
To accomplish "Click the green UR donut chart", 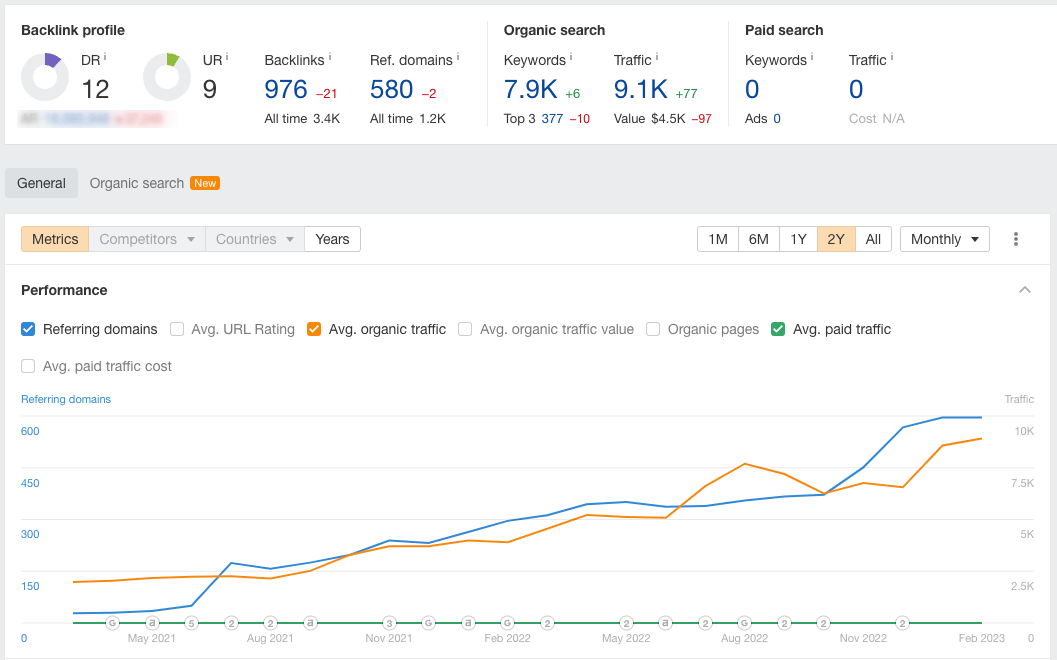I will (x=167, y=77).
